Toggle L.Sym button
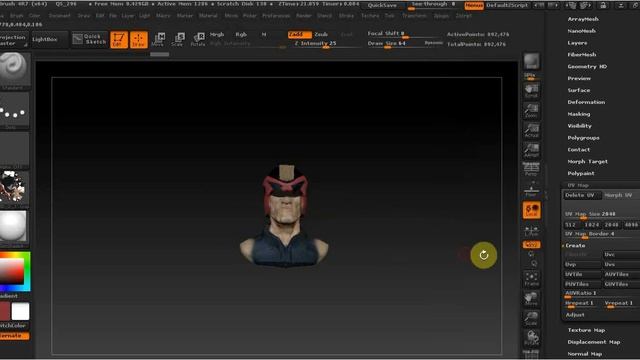The height and width of the screenshot is (360, 640). (x=531, y=231)
